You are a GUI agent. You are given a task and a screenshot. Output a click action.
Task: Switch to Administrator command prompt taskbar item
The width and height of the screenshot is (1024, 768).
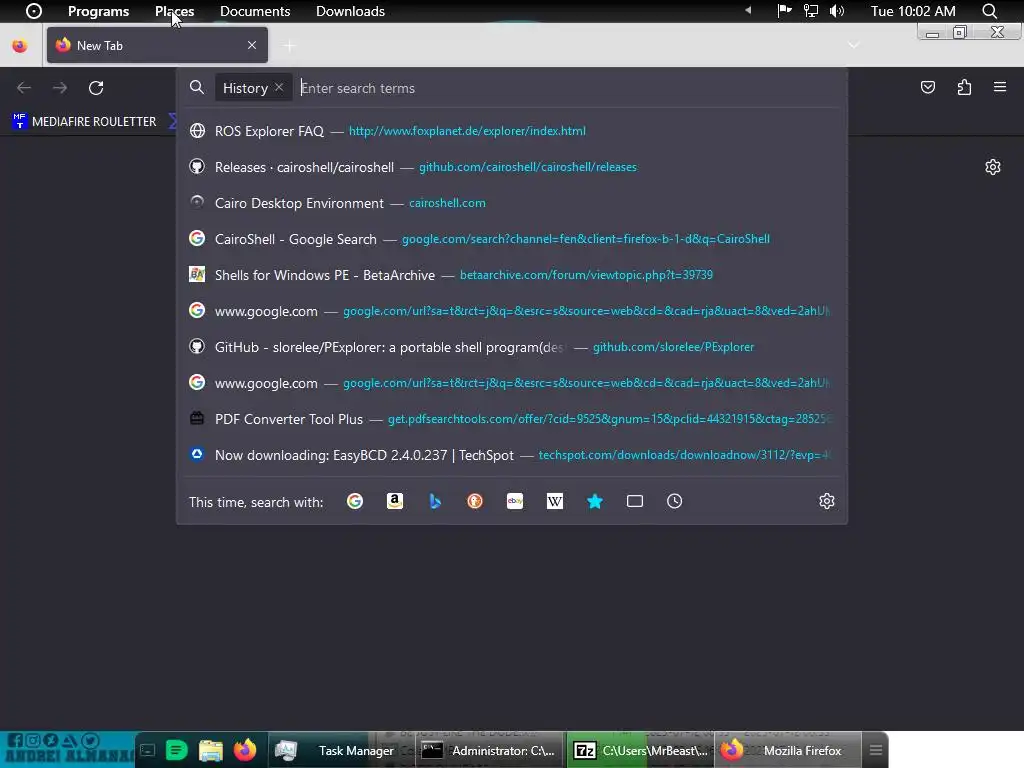tap(490, 750)
